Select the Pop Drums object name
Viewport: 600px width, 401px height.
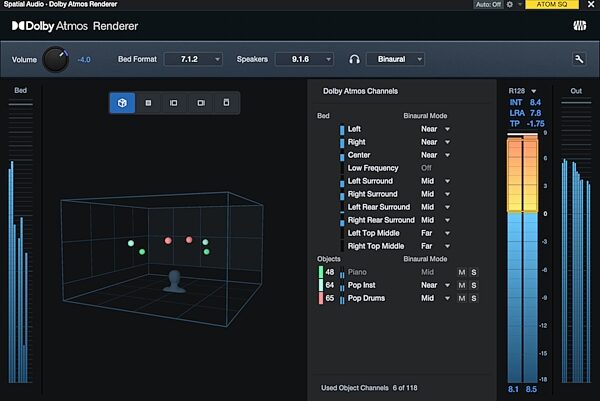366,298
